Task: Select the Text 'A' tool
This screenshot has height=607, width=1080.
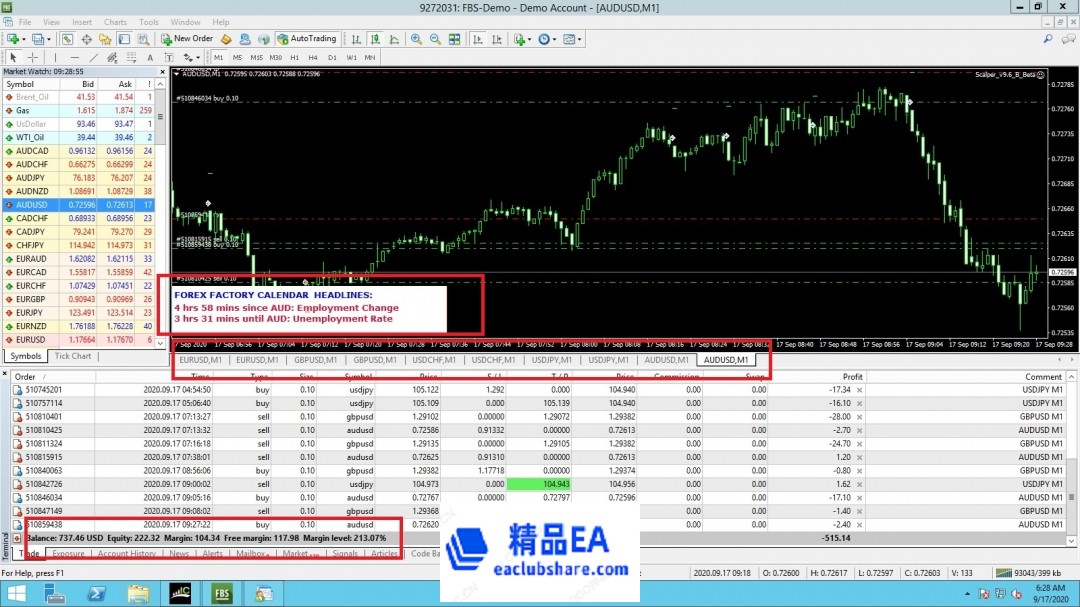Action: (x=150, y=58)
